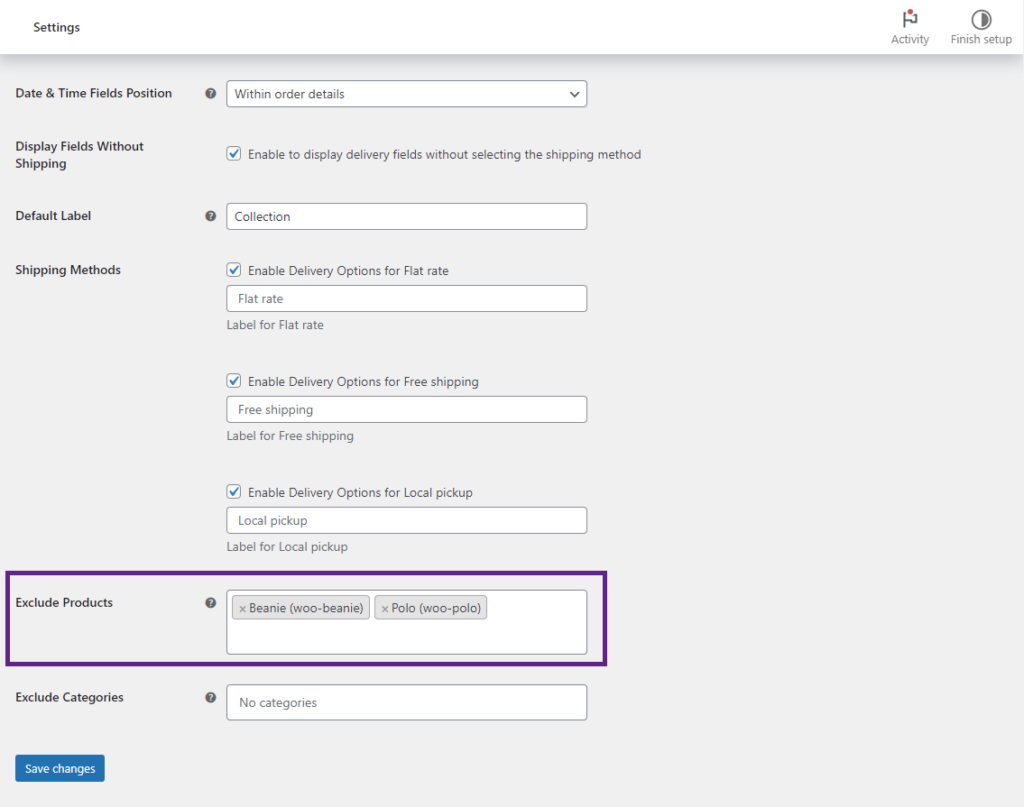The image size is (1024, 807).
Task: Open the Within order details dropdown
Action: click(x=406, y=94)
